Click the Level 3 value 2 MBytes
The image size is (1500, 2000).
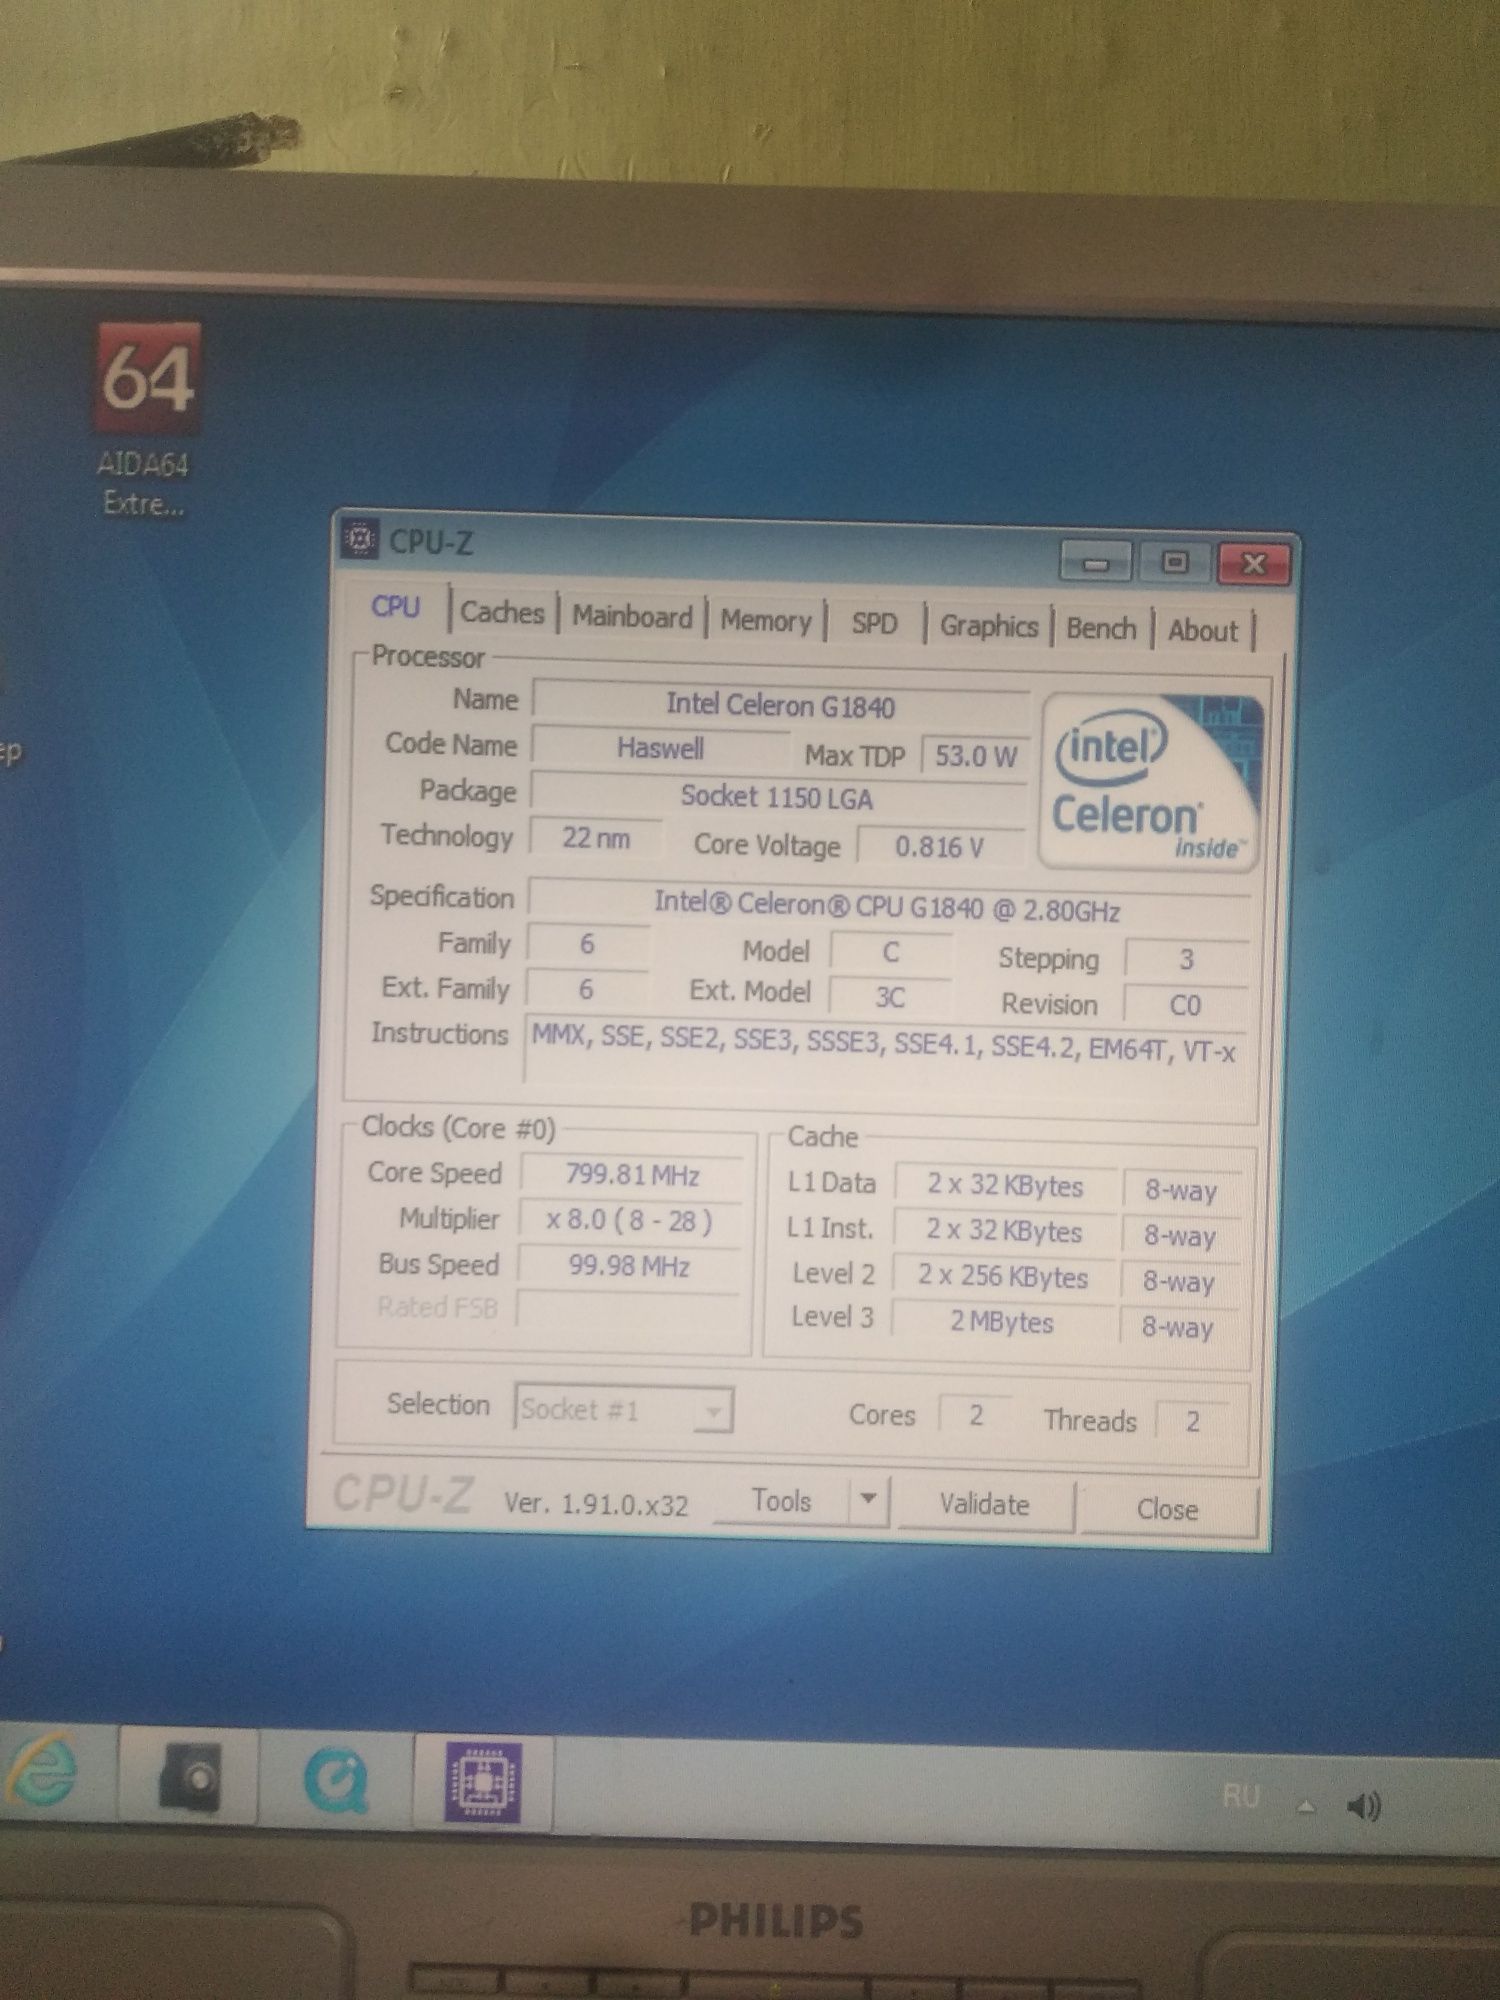(1002, 1322)
